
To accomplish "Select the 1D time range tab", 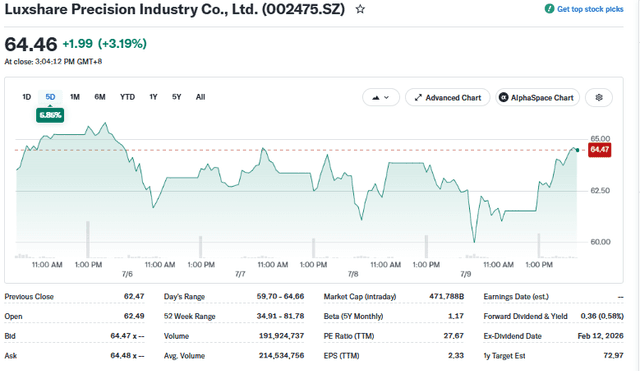I will pyautogui.click(x=27, y=97).
